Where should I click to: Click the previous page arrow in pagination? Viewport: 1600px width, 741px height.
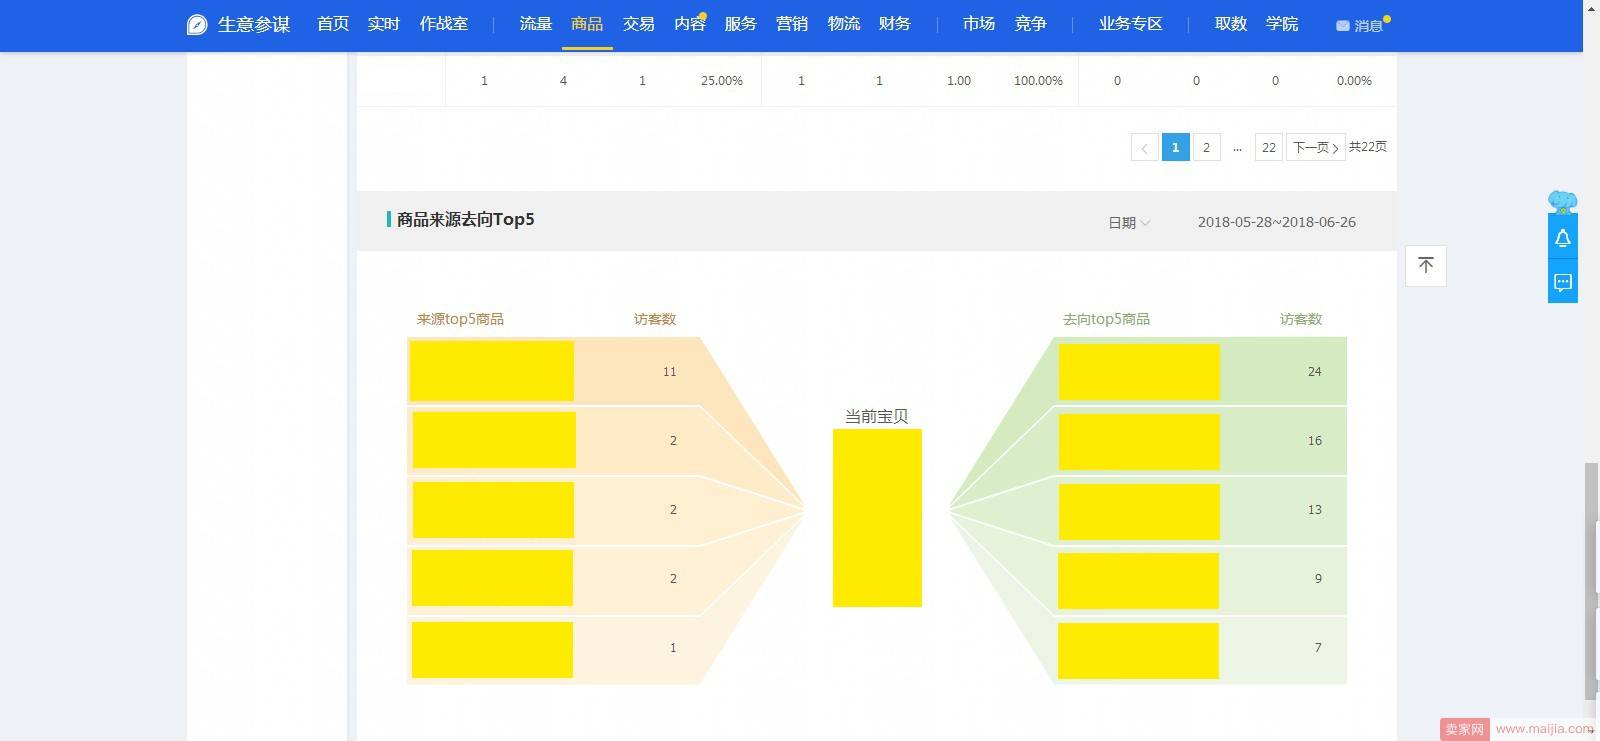(1144, 147)
